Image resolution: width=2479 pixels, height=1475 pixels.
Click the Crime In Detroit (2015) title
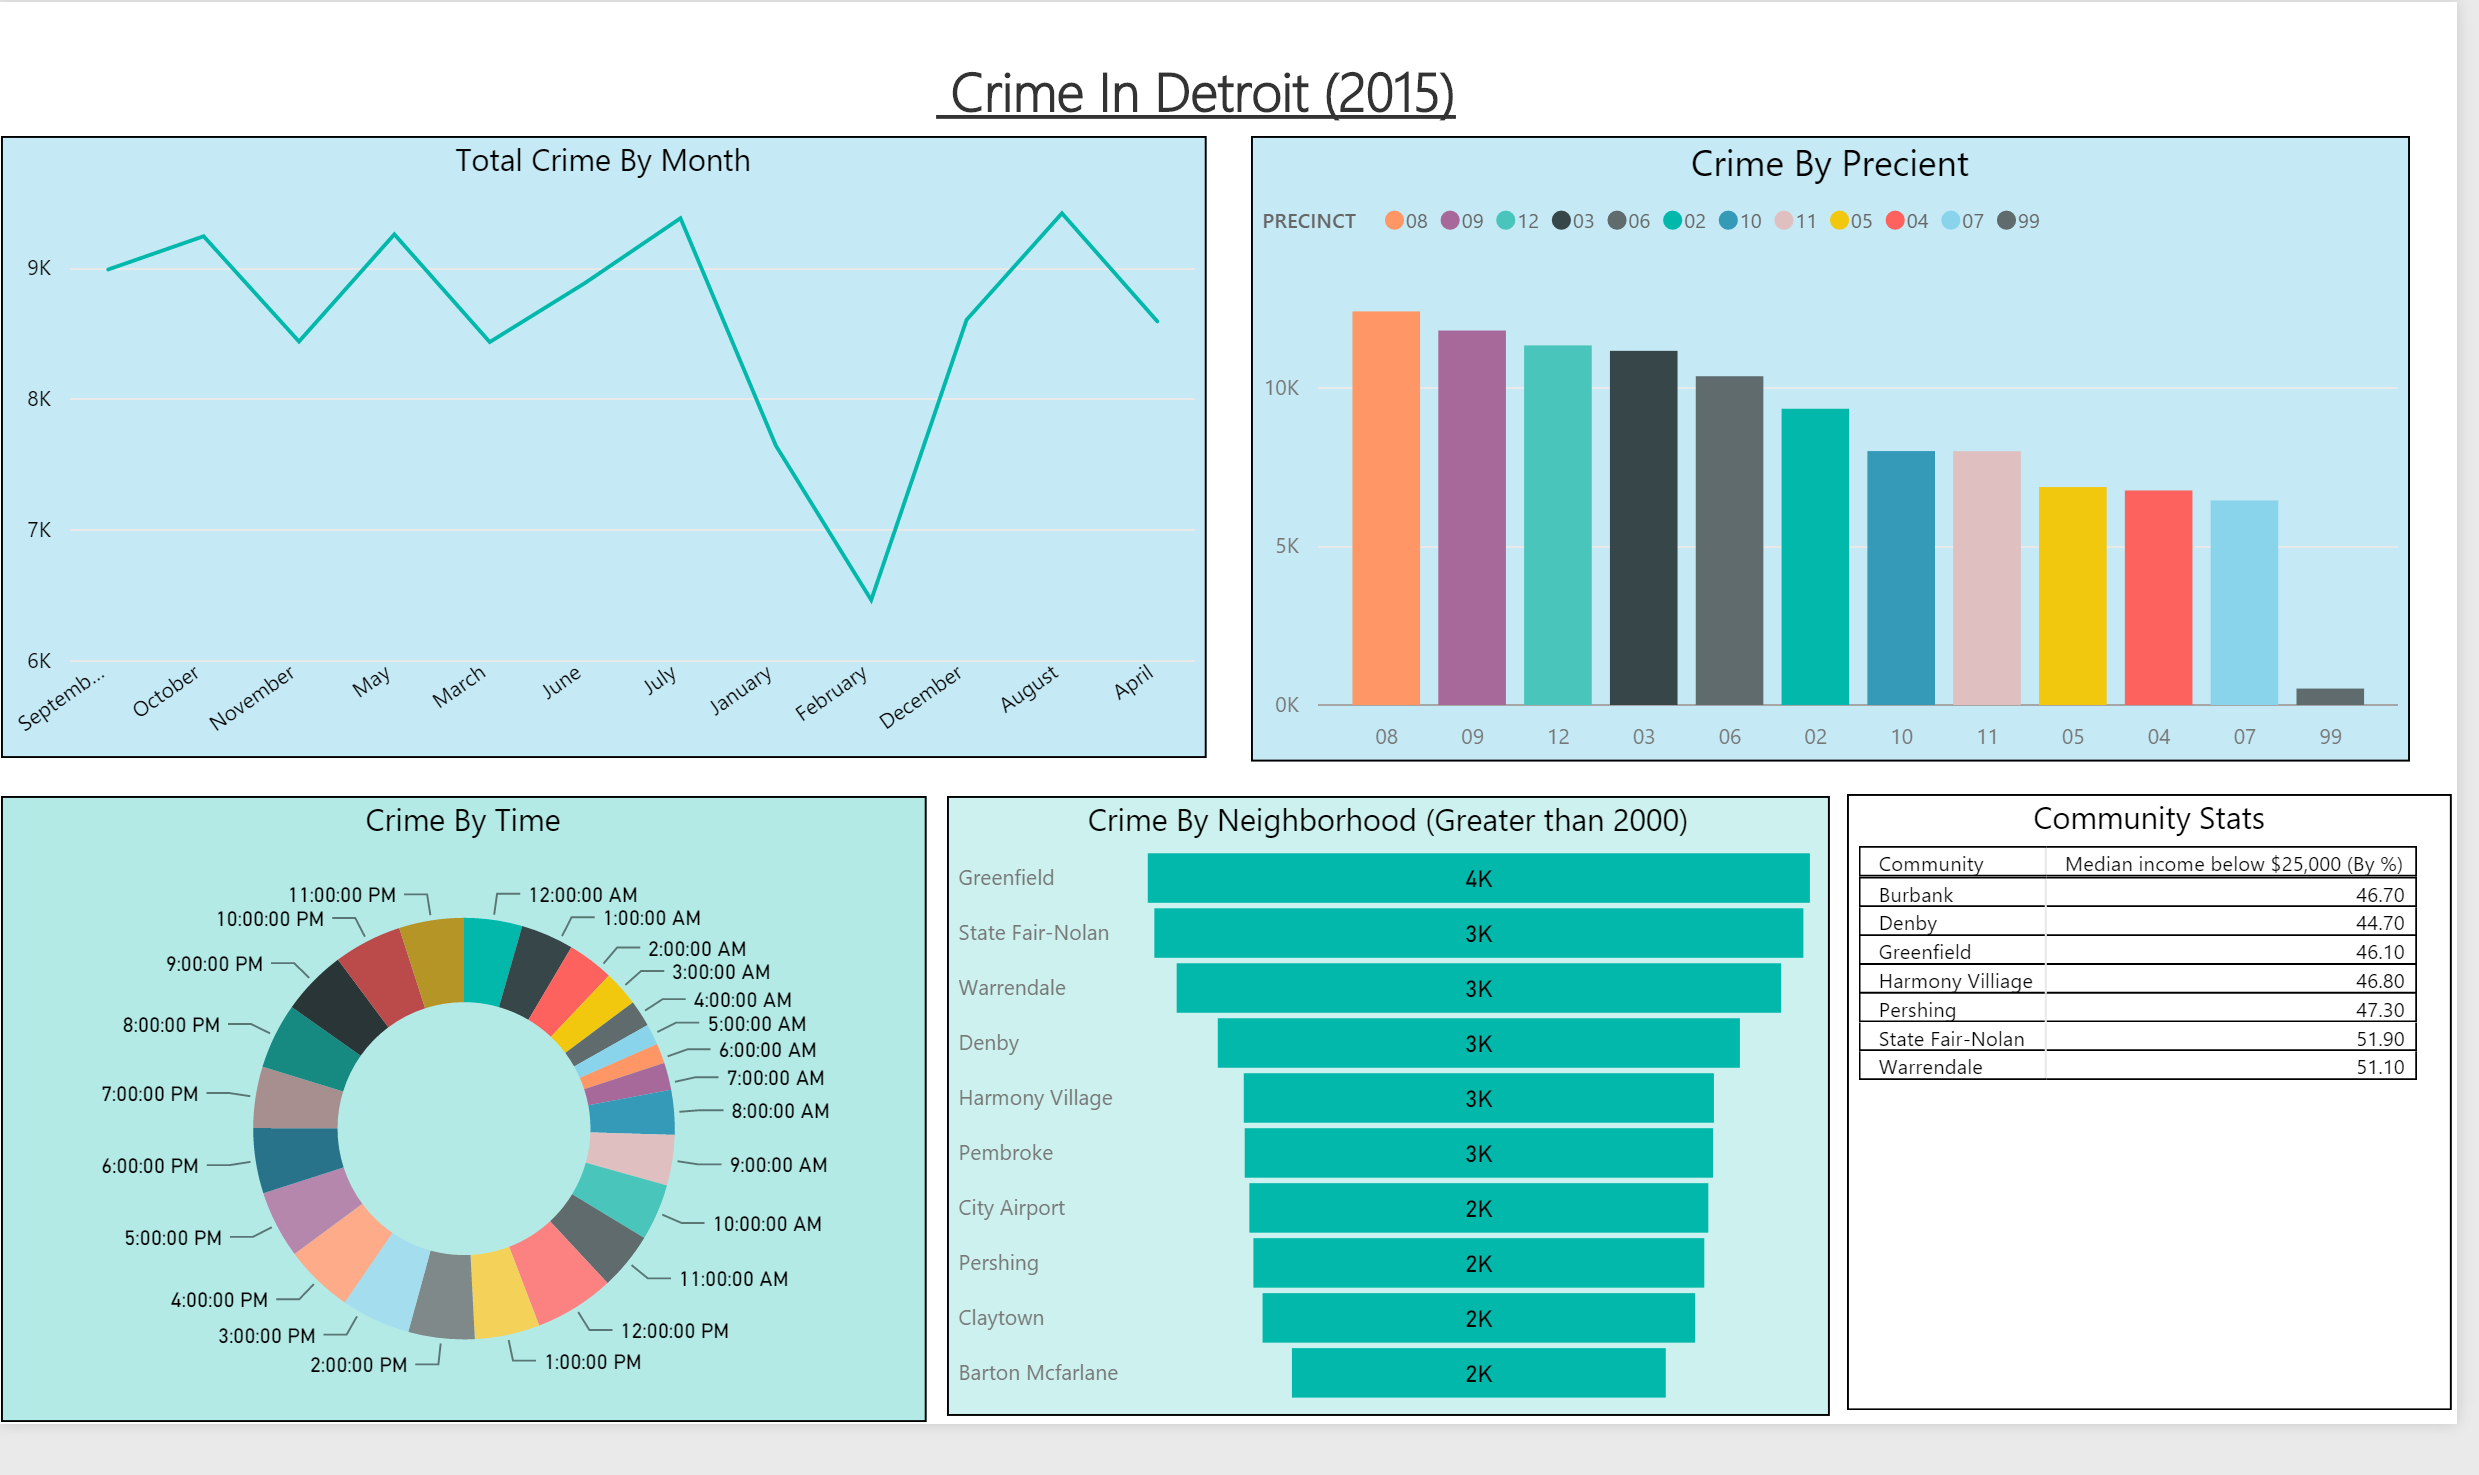click(1201, 94)
